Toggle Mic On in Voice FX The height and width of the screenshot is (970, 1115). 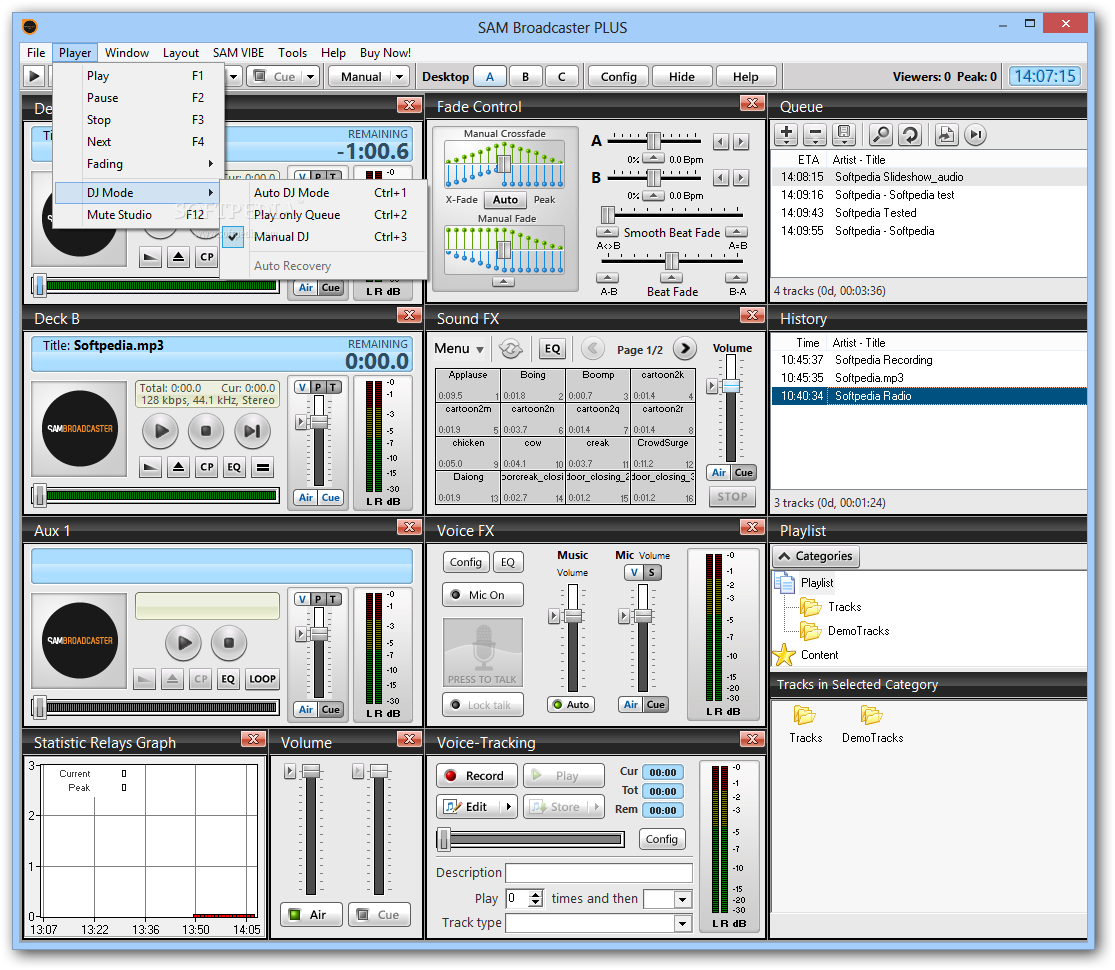(x=483, y=595)
